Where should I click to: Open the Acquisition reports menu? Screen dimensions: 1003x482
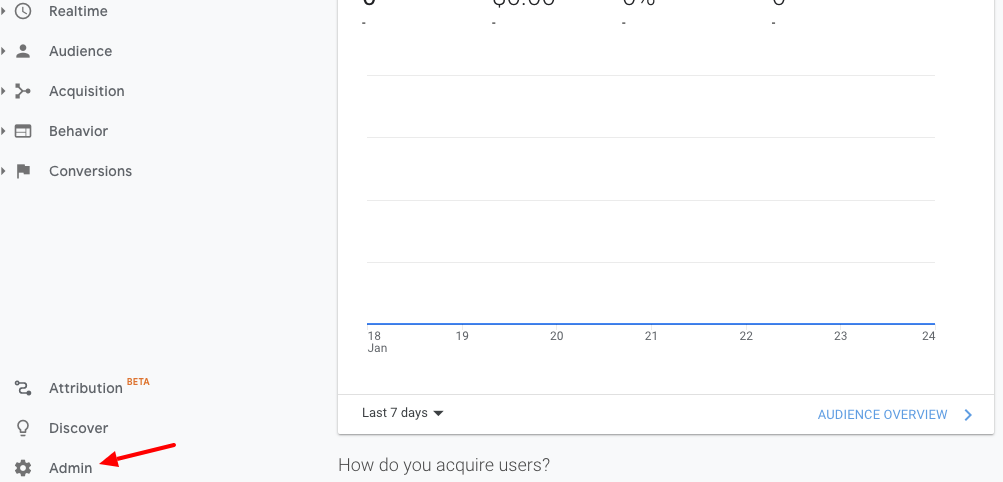(86, 91)
